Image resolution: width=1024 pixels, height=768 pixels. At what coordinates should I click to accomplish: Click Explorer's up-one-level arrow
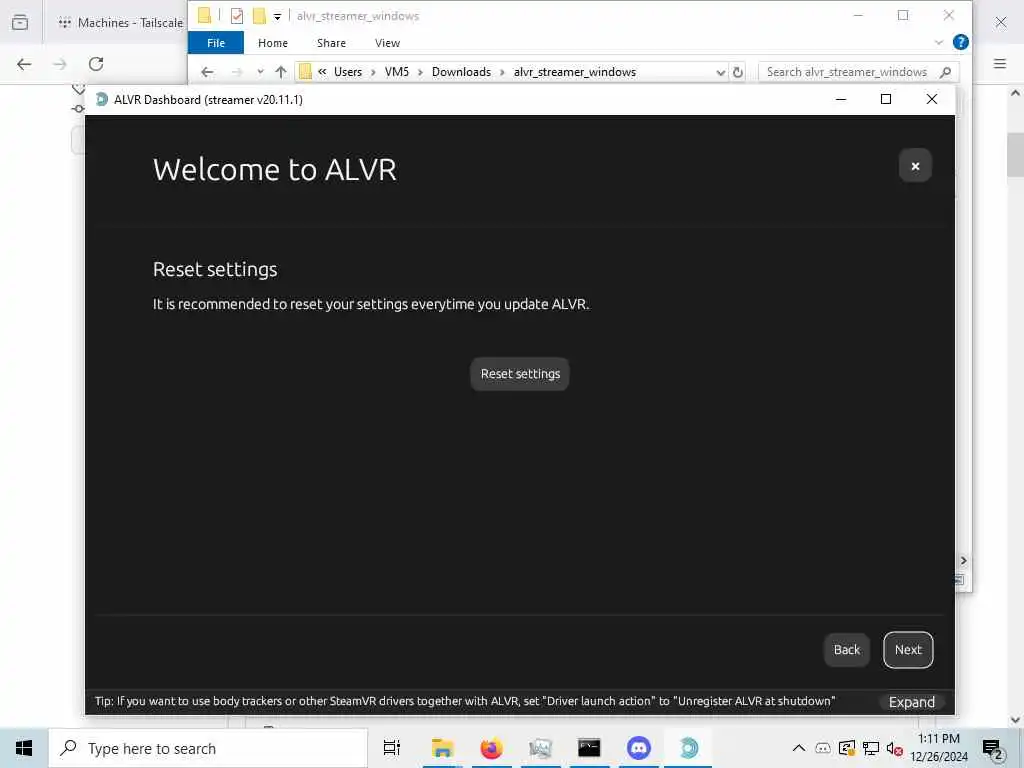(x=281, y=72)
